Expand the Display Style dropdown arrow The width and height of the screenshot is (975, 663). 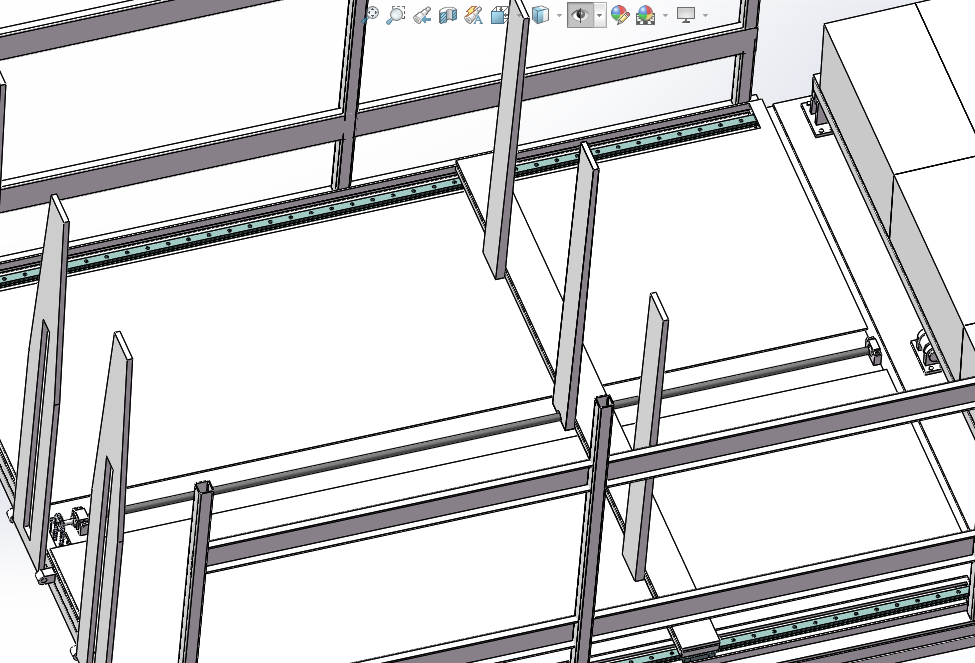click(560, 16)
